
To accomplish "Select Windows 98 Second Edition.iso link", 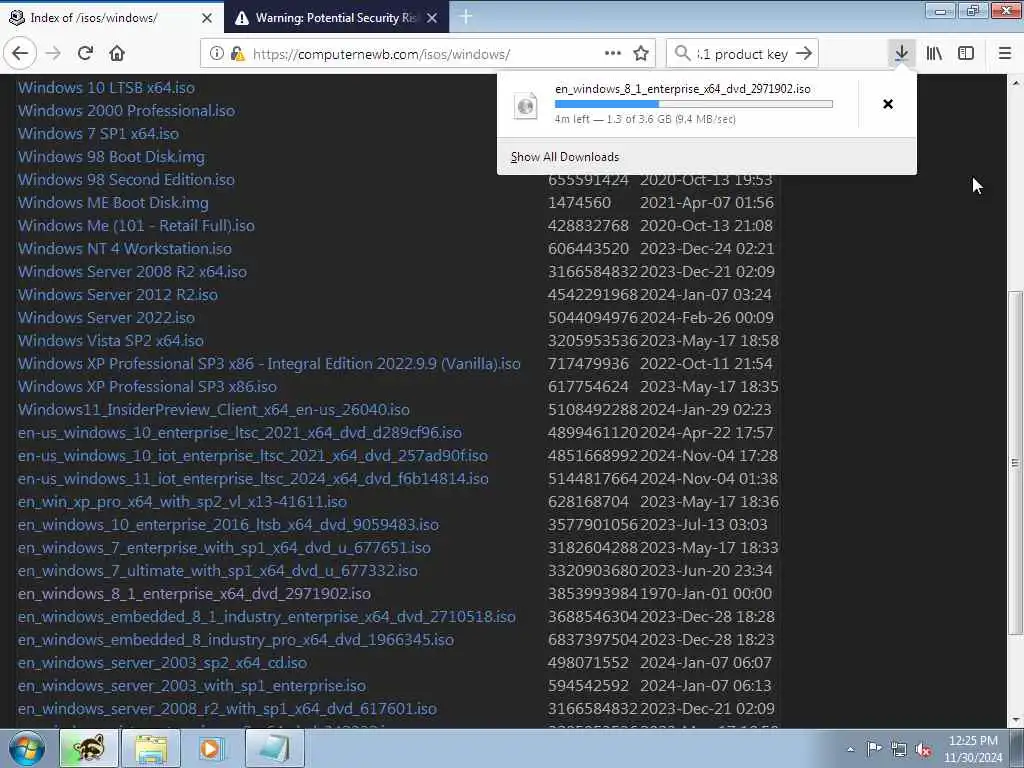I will coord(126,180).
